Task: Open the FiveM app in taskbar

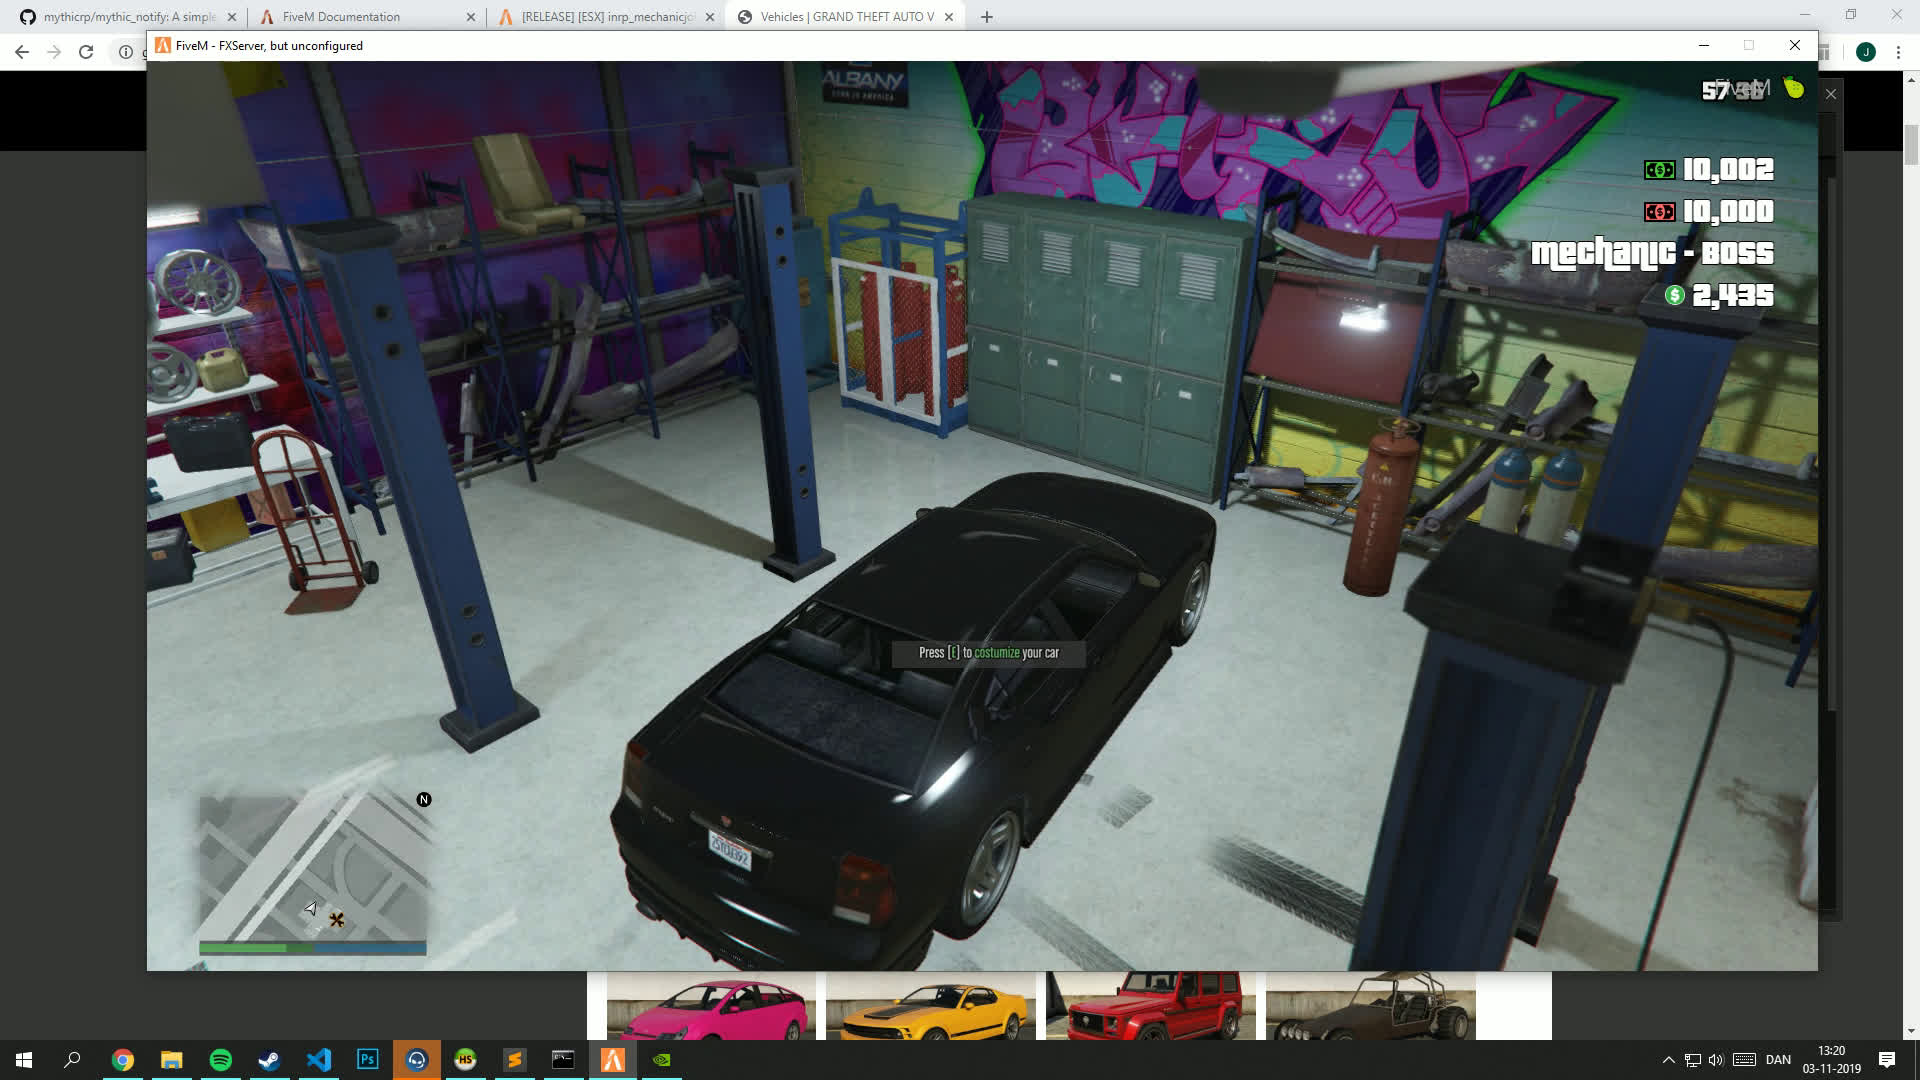Action: pyautogui.click(x=612, y=1060)
